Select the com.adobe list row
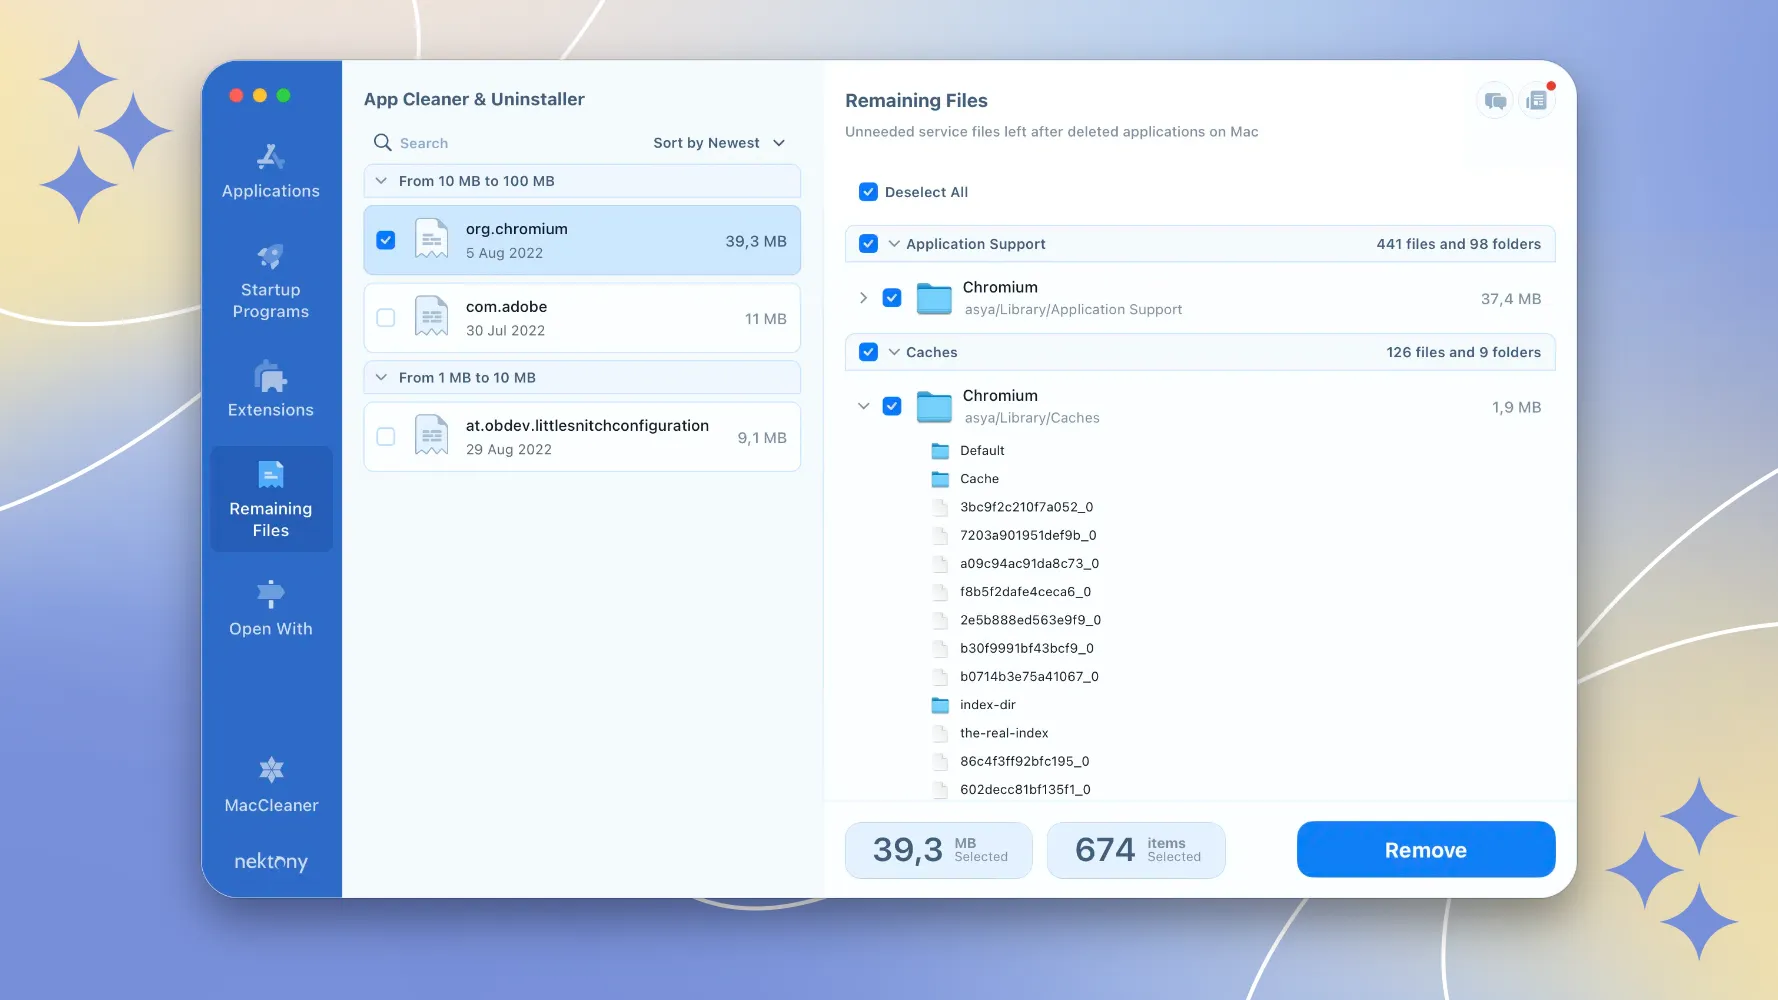Screen dimensions: 1778x1000 pos(582,318)
